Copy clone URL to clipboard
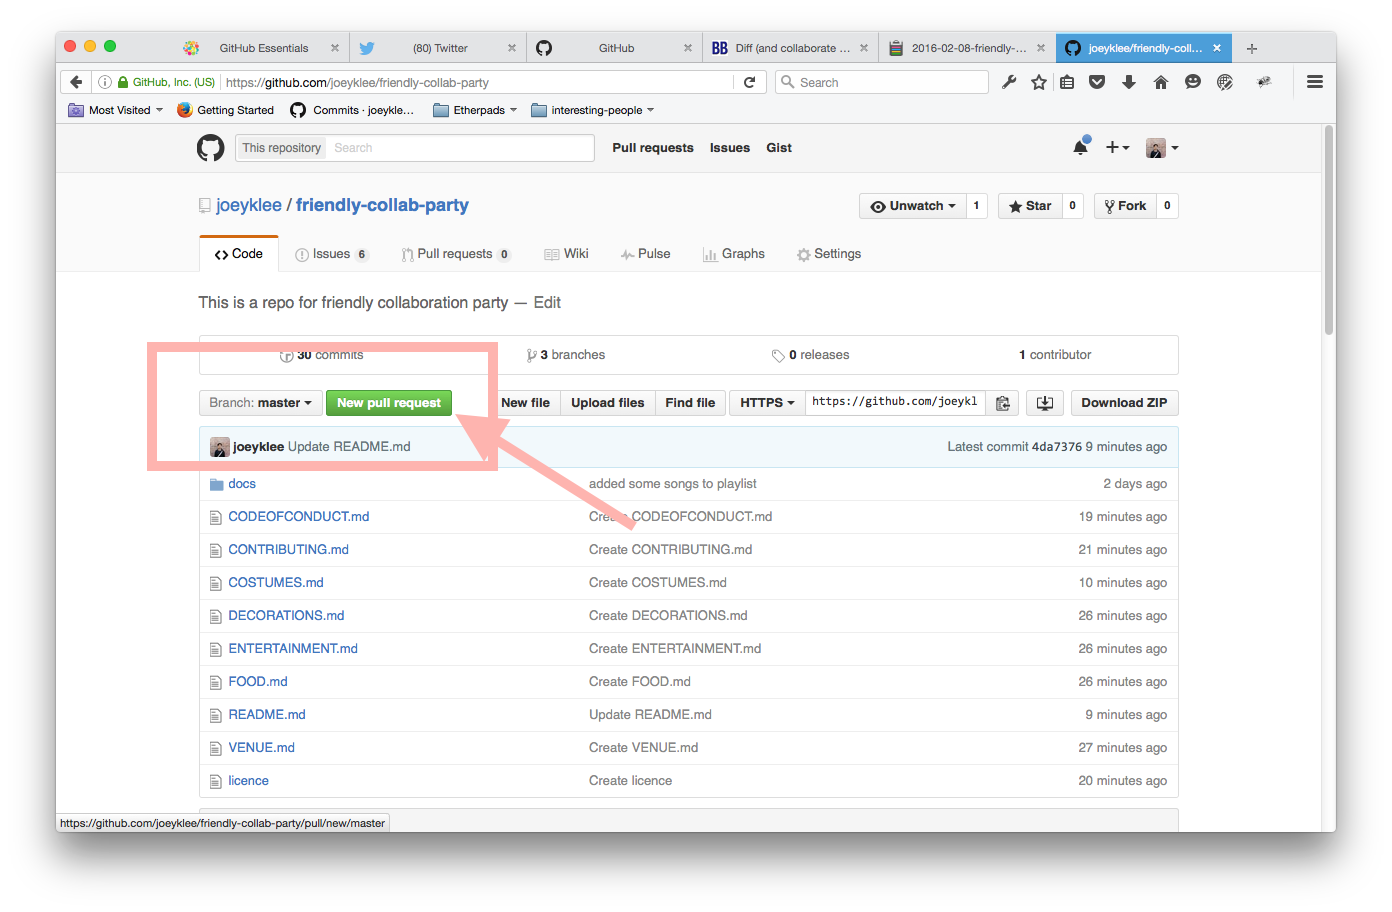Image resolution: width=1392 pixels, height=912 pixels. pyautogui.click(x=1002, y=403)
